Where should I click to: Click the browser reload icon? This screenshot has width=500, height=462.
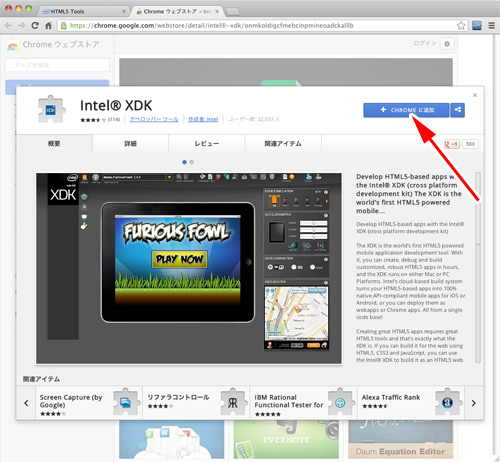pos(35,26)
